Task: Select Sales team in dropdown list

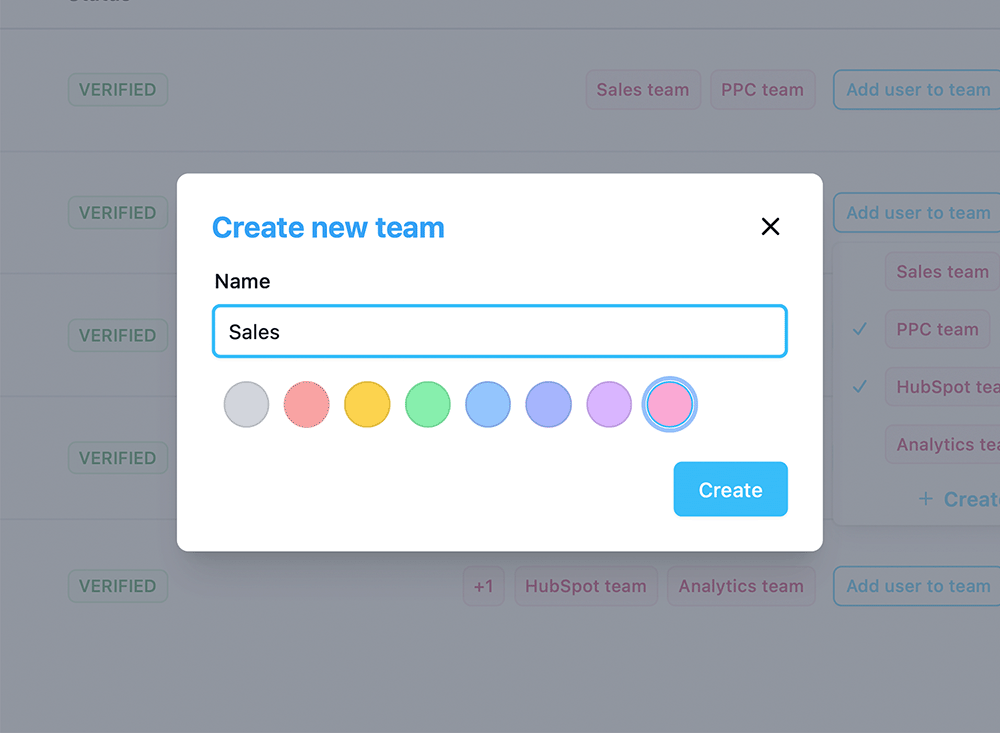Action: pos(943,272)
